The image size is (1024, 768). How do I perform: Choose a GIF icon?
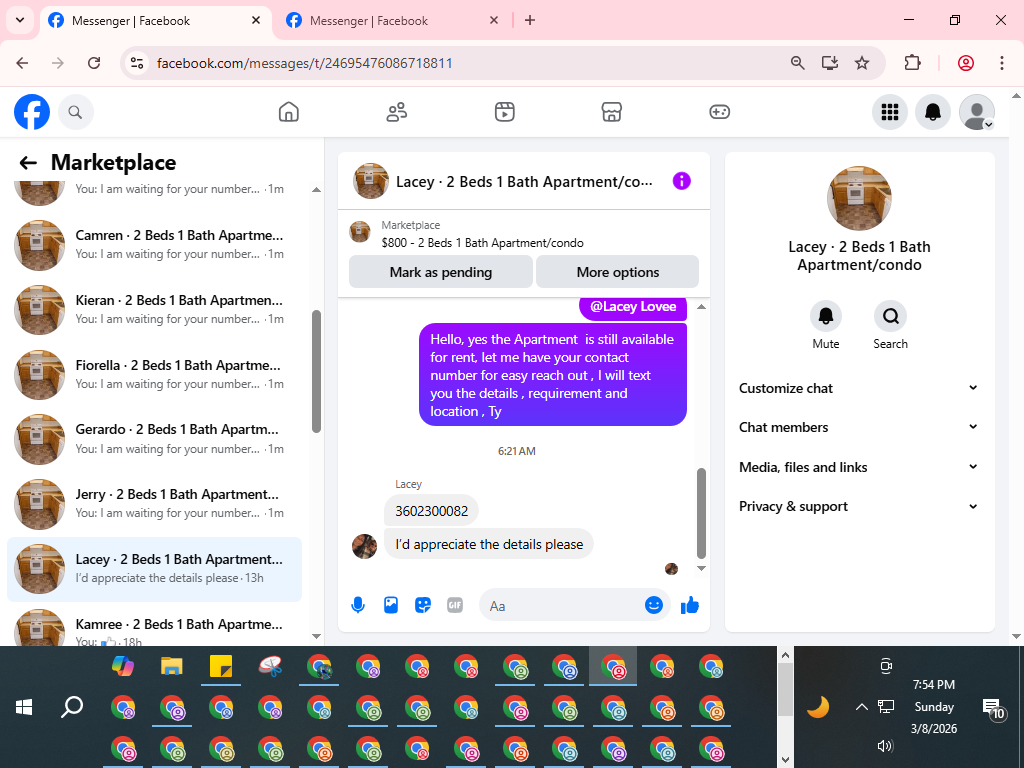click(455, 605)
